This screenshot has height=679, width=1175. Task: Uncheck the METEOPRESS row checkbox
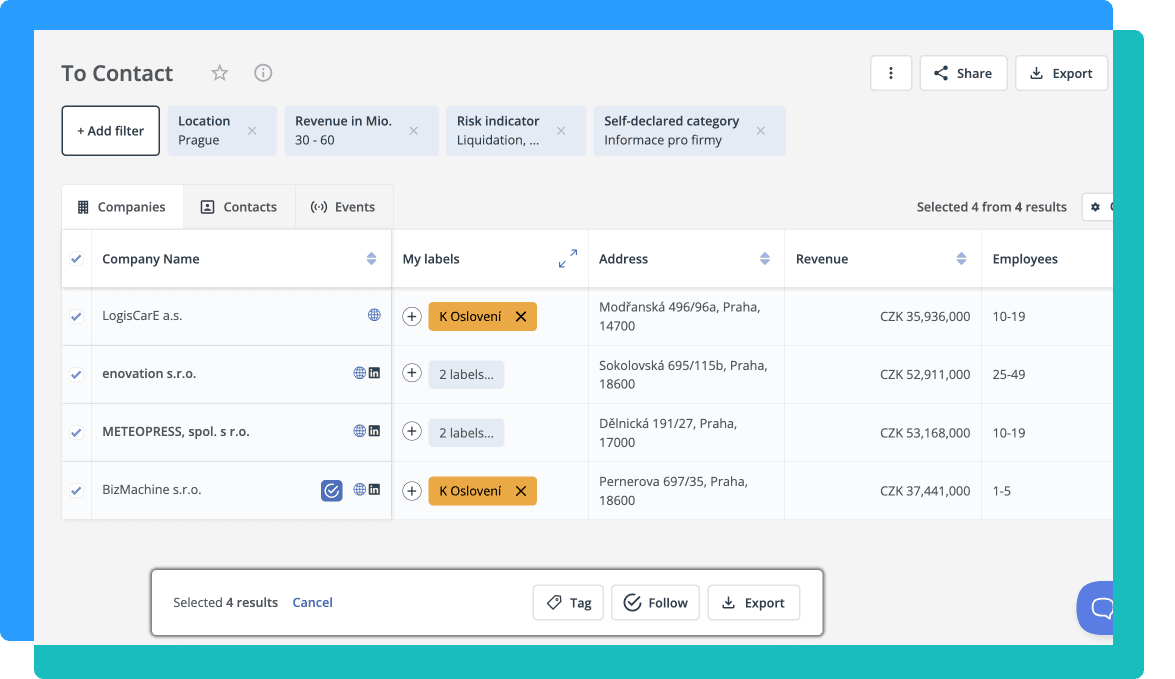pos(76,432)
